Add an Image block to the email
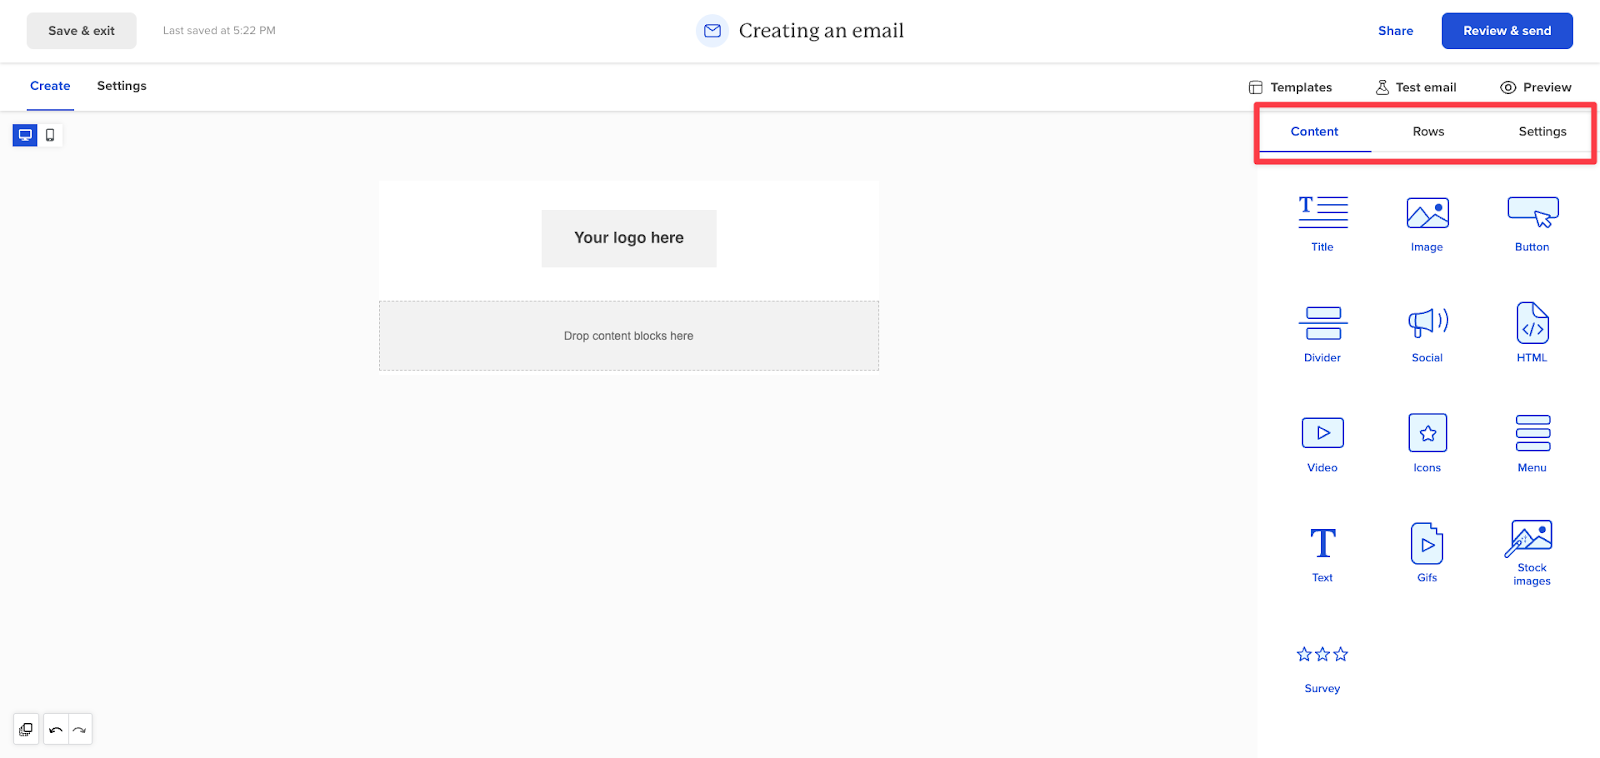The width and height of the screenshot is (1600, 758). click(1426, 222)
